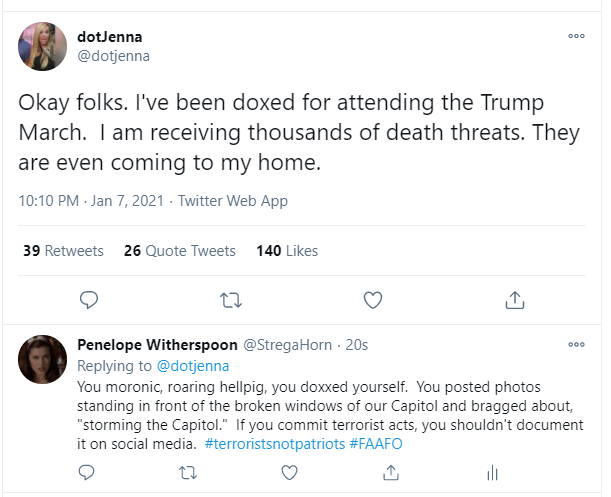View the 26 Quote Tweets list
Image resolution: width=611 pixels, height=497 pixels.
[x=180, y=250]
